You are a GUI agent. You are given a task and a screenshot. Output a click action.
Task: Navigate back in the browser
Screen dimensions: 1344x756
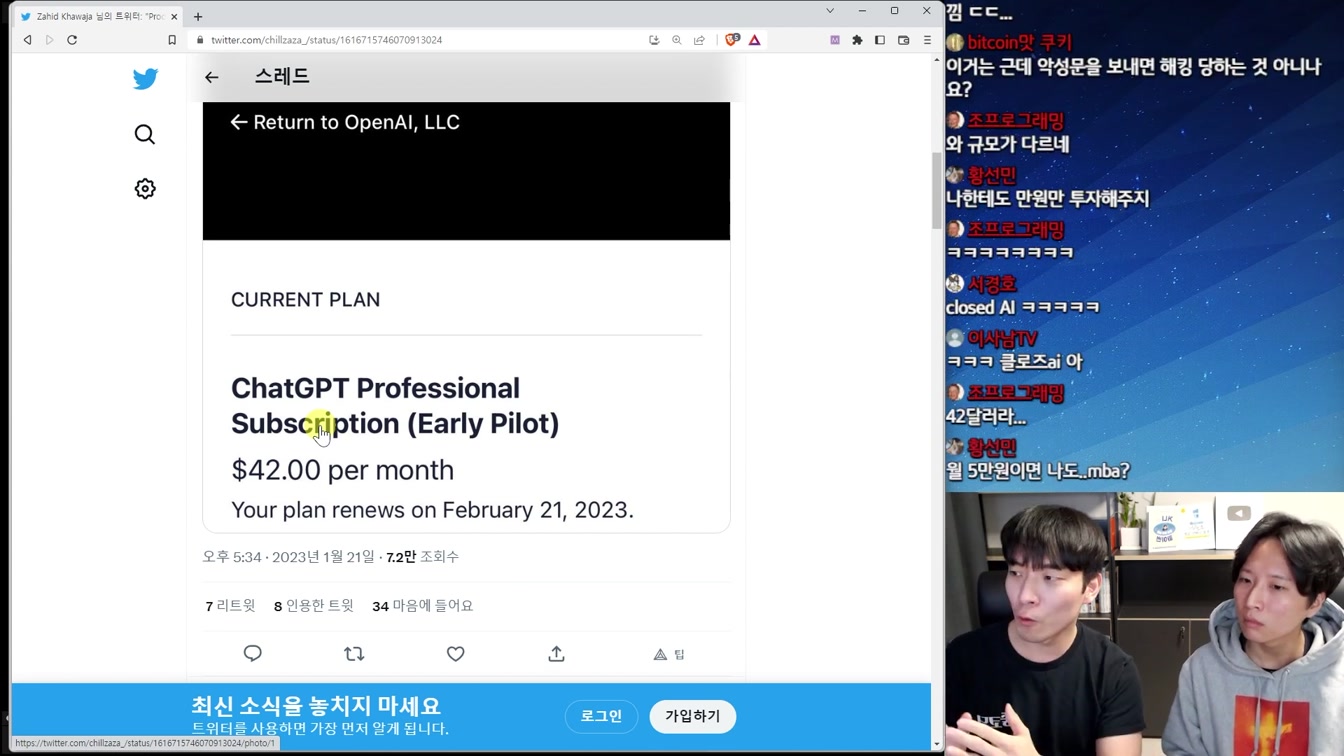click(27, 40)
